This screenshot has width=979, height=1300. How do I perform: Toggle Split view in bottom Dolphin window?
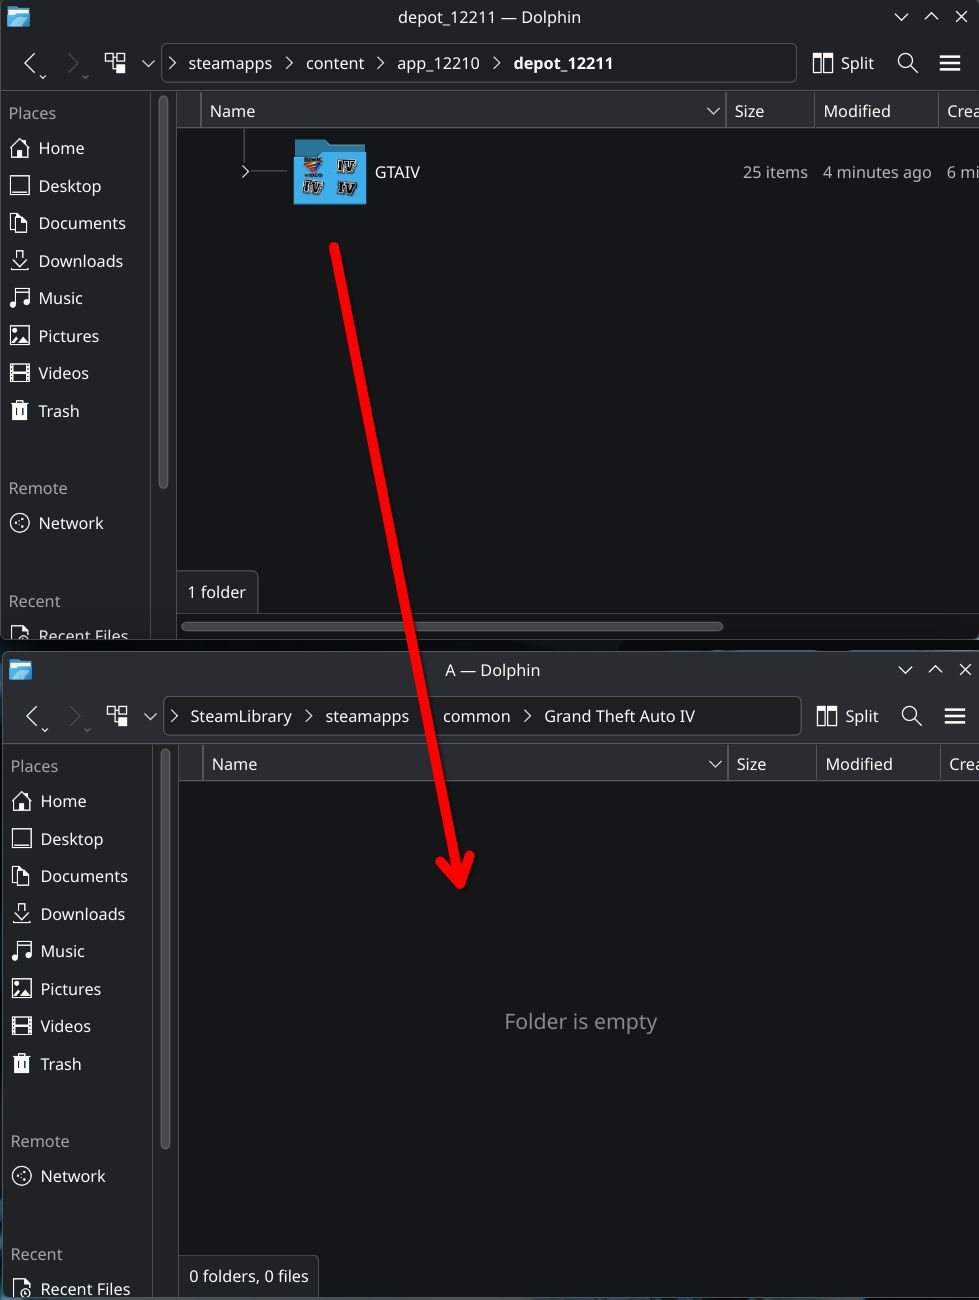847,716
